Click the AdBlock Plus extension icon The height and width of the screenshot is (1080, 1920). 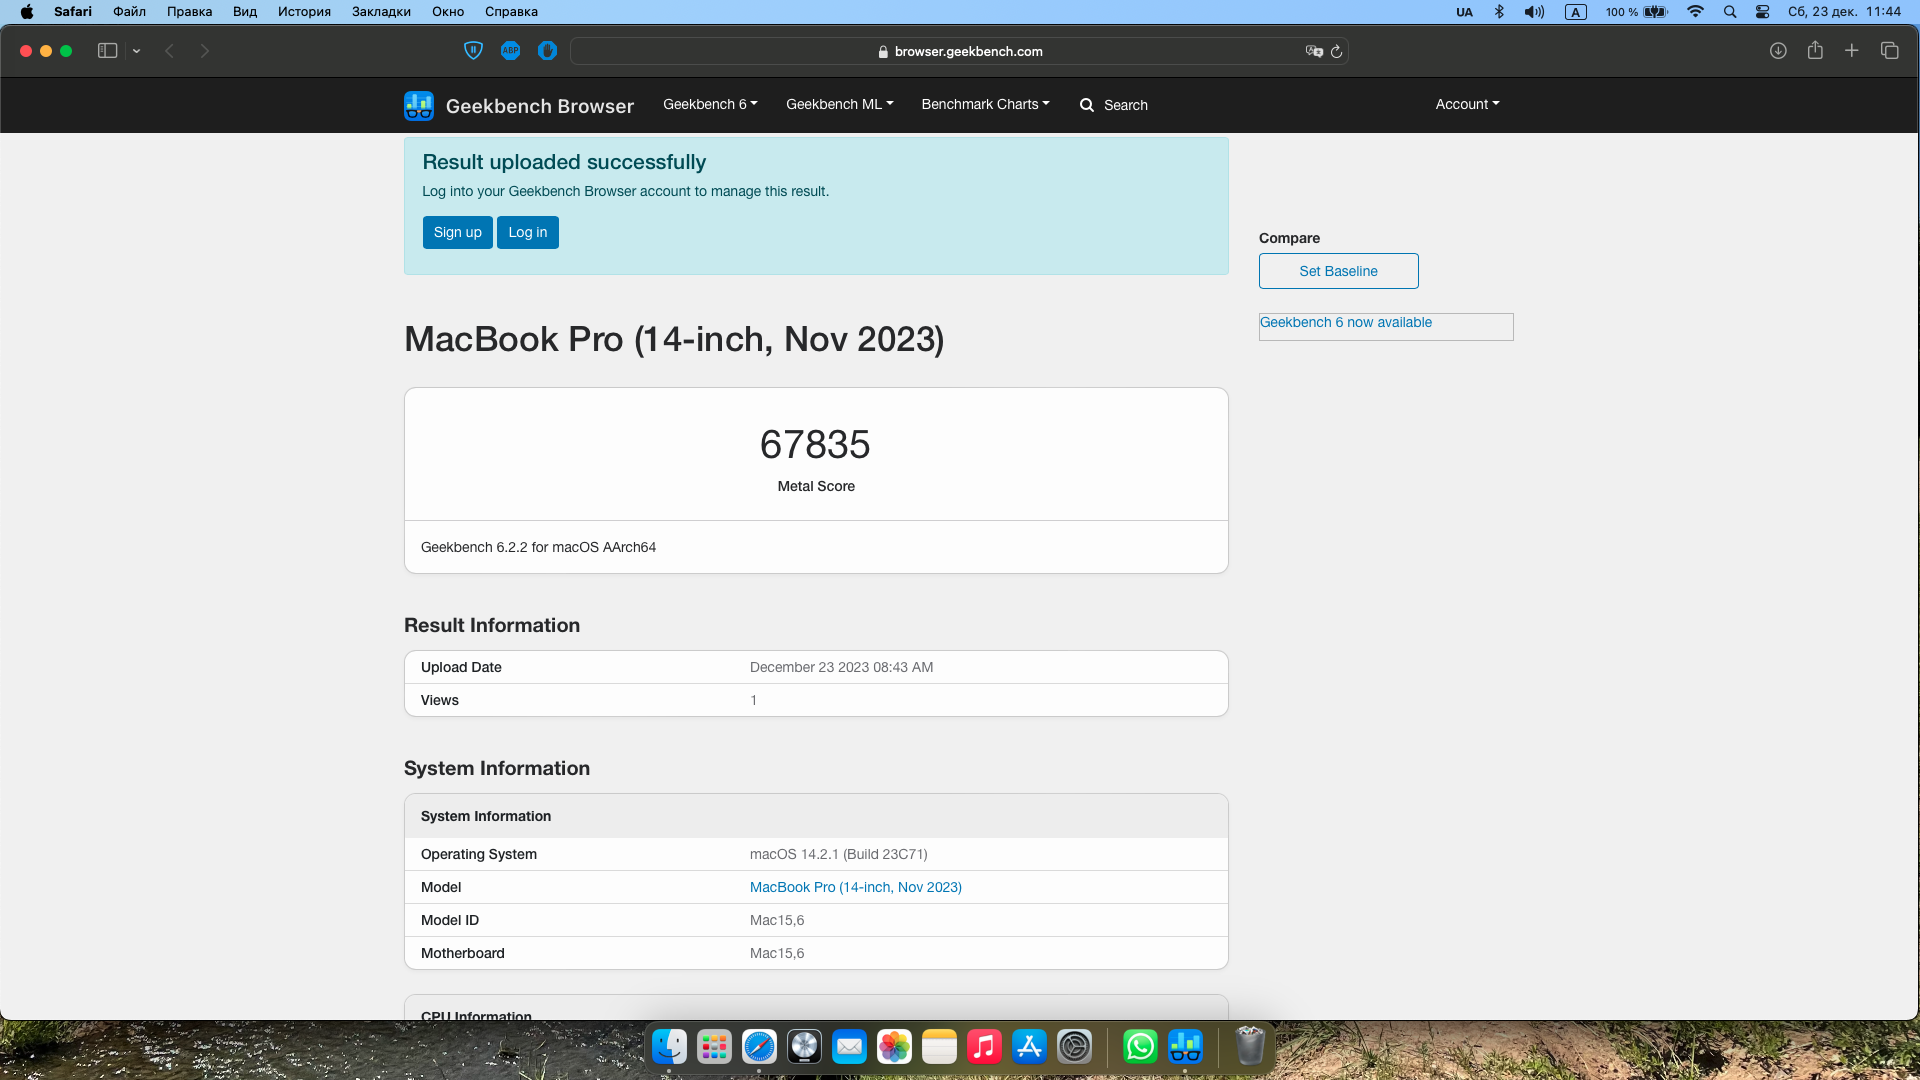click(510, 51)
